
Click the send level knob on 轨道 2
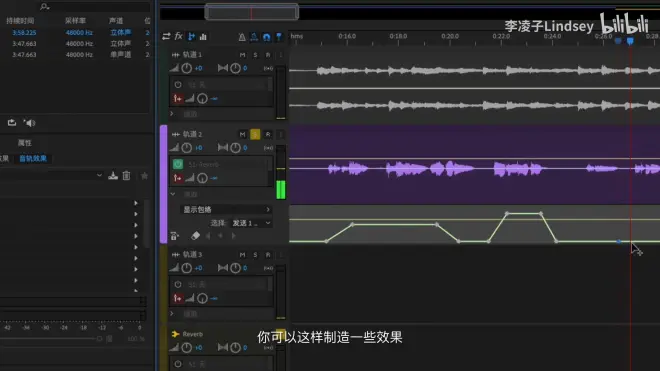click(202, 179)
